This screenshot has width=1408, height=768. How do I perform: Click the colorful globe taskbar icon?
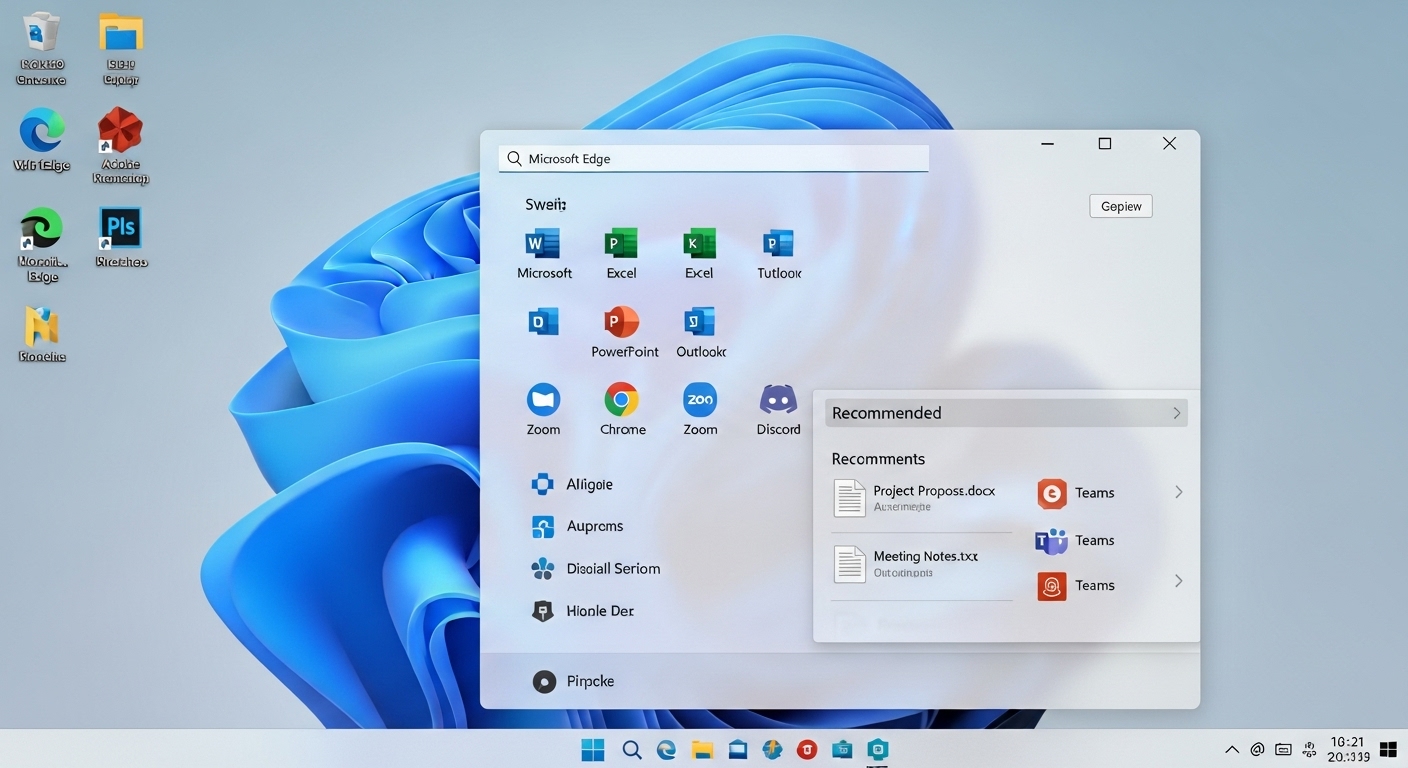(x=772, y=749)
